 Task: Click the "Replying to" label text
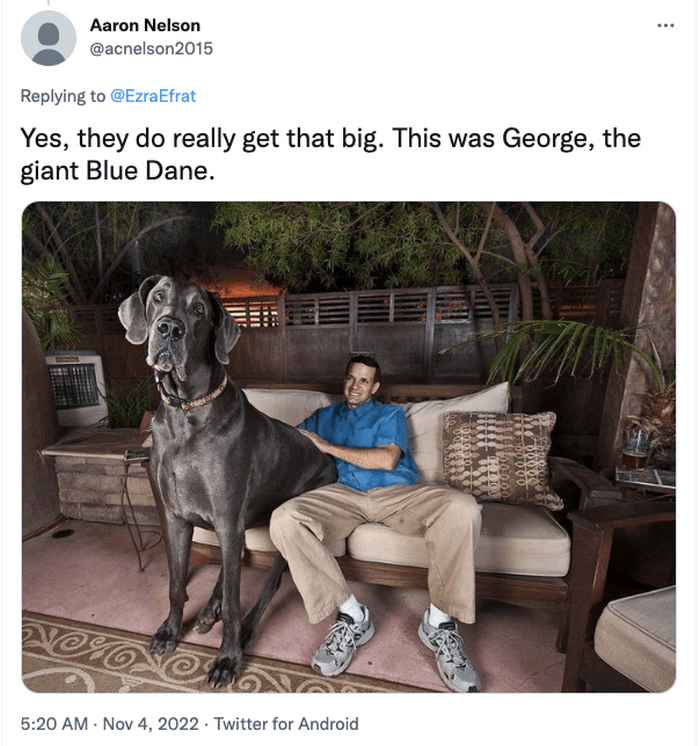[63, 96]
